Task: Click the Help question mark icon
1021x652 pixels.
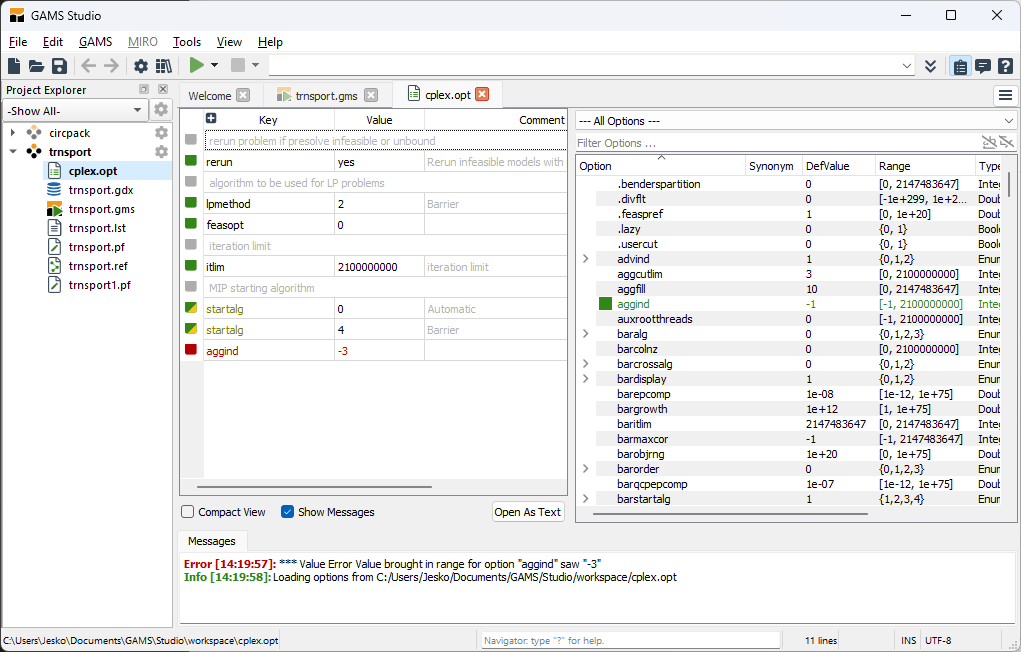Action: click(x=1005, y=66)
